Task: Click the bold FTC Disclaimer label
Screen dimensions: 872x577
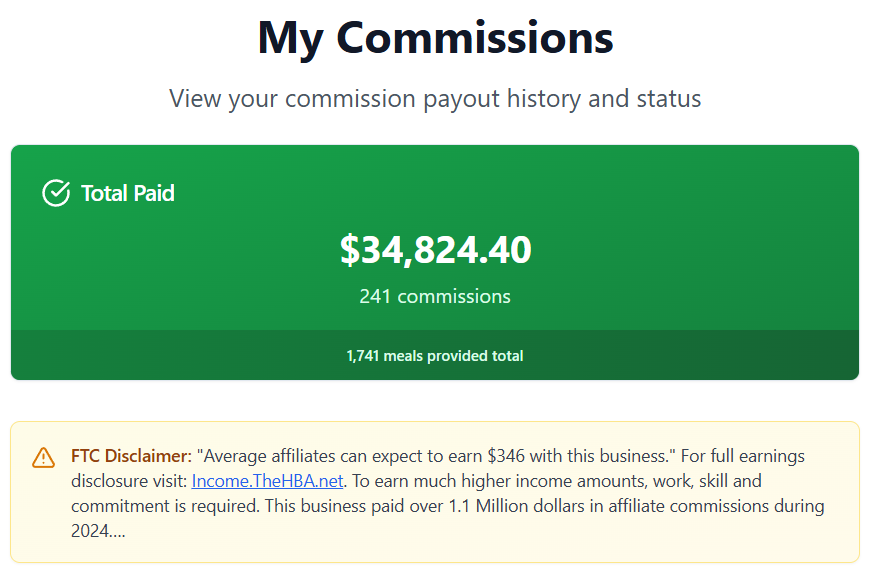Action: 131,456
